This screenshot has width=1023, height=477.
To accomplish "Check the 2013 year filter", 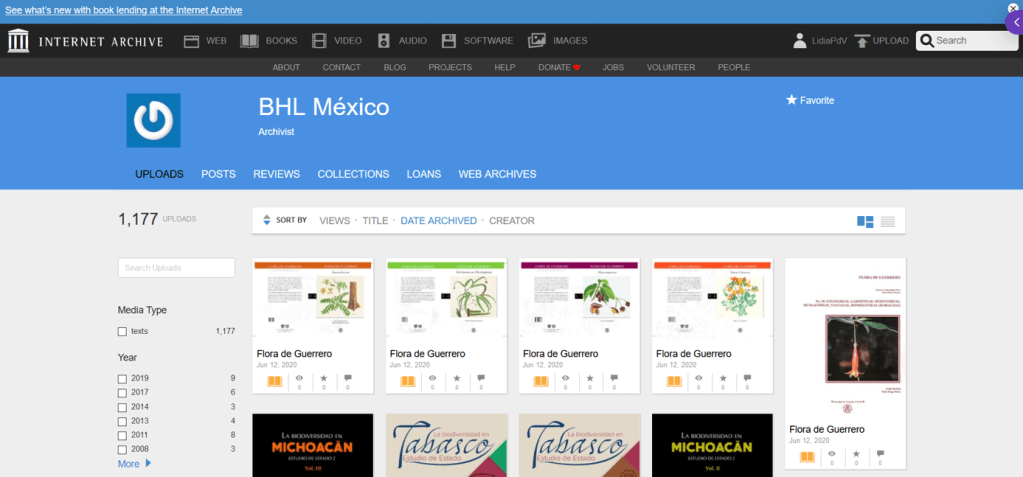I will [122, 421].
